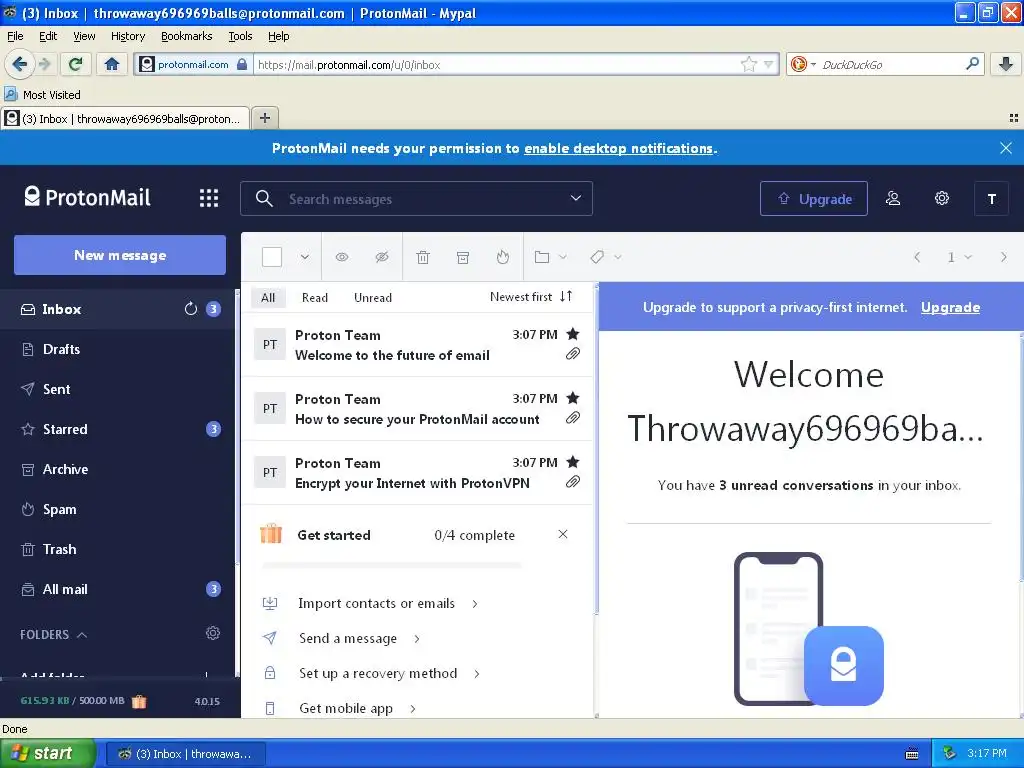Unstar the 'Encrypt your Internet with ProtonVPN' message

point(573,462)
